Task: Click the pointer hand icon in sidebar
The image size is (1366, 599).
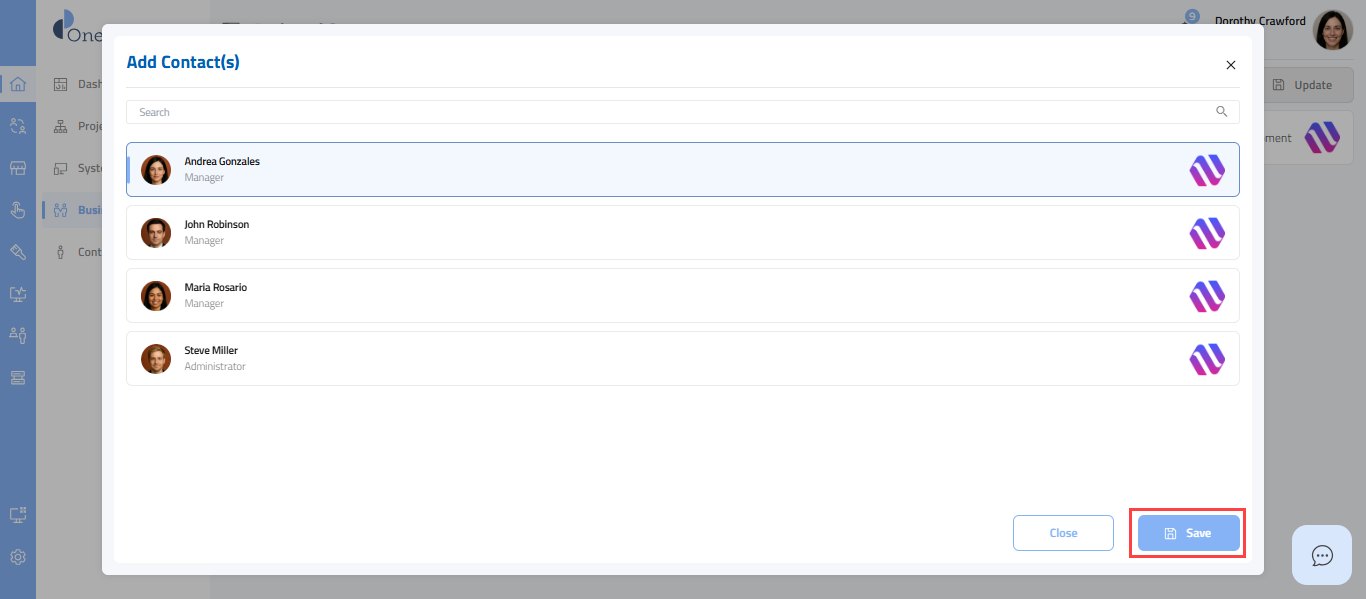Action: point(18,210)
